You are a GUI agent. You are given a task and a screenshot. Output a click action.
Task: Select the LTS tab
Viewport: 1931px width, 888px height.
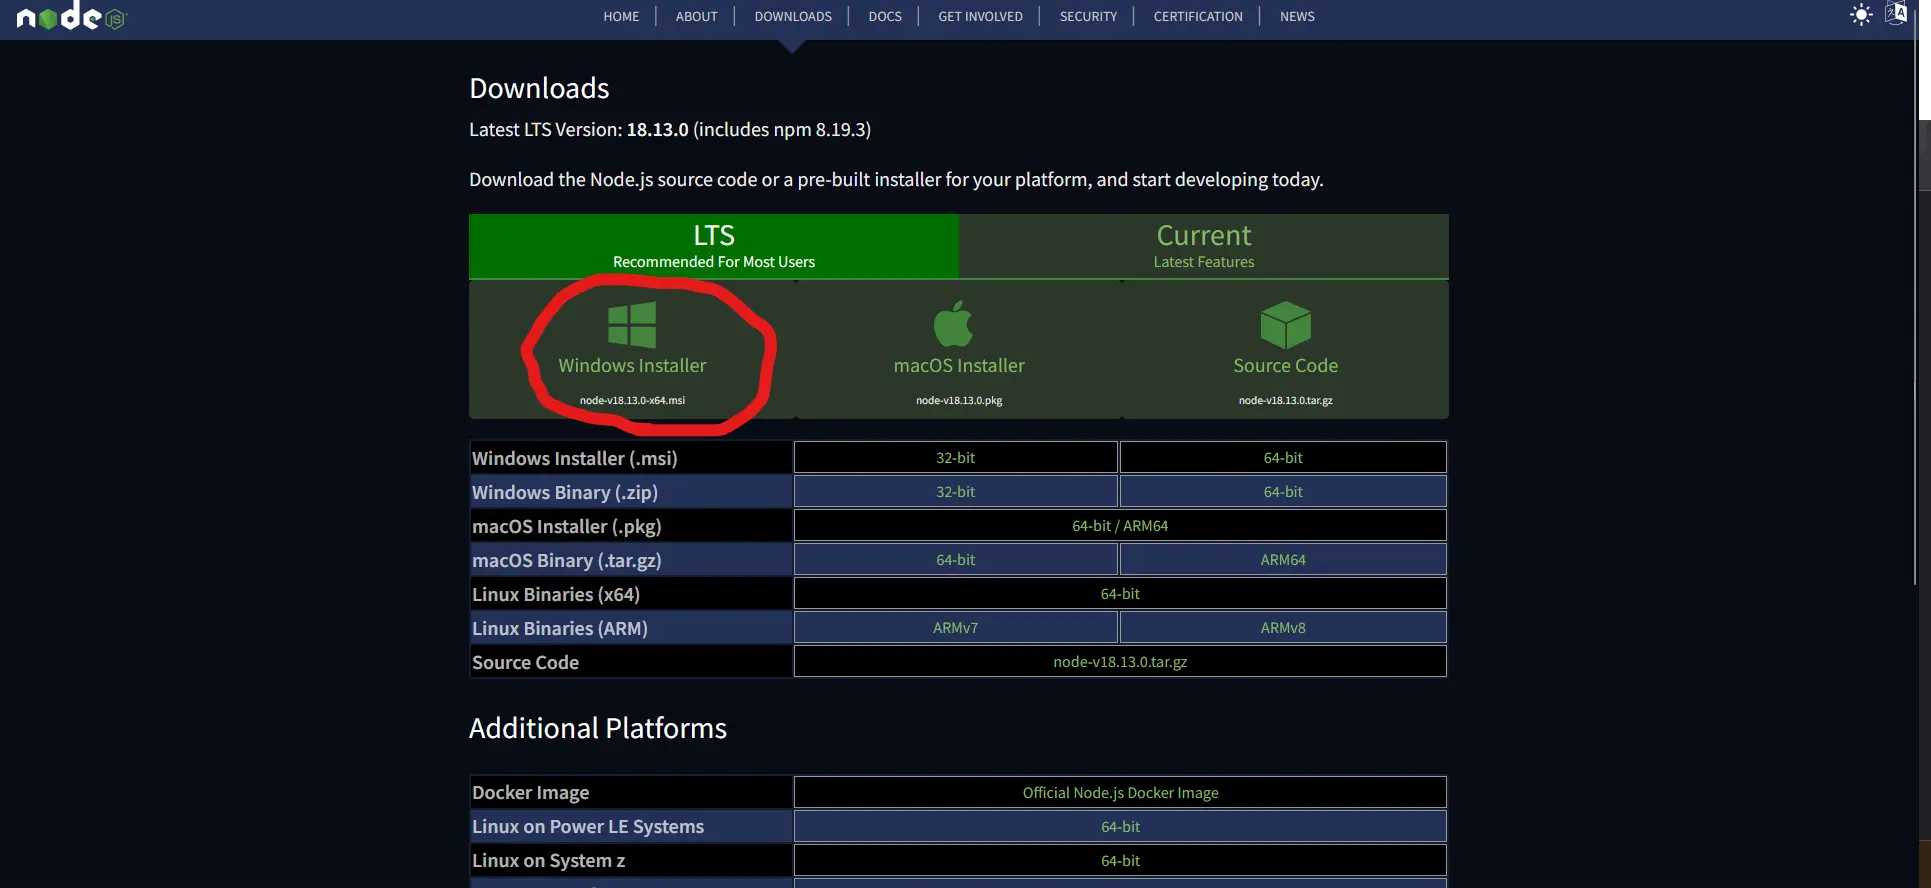714,246
